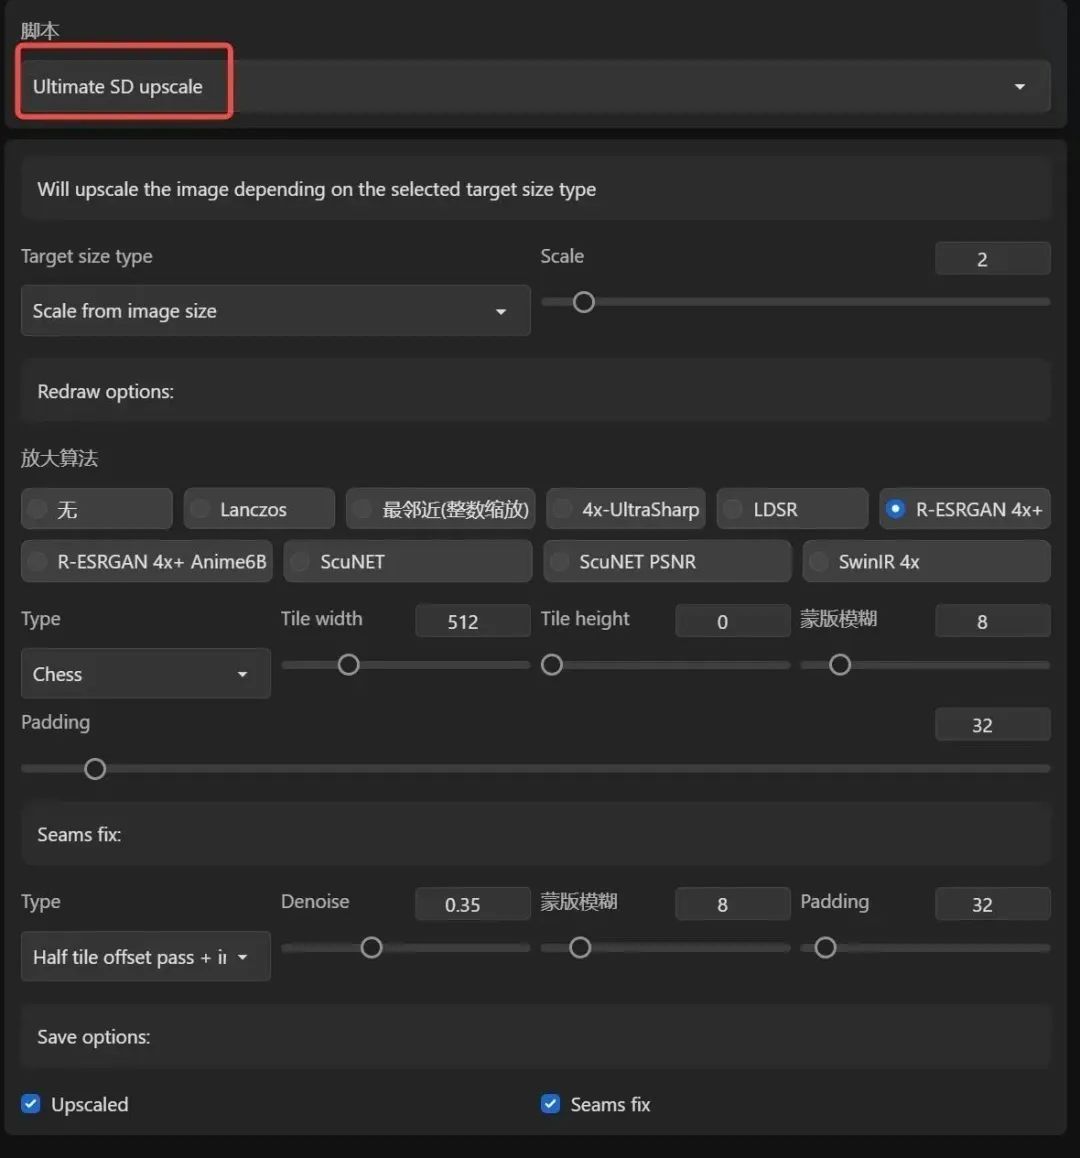Viewport: 1080px width, 1158px height.
Task: Click the Half tile offset dropdown arrow icon
Action: tap(242, 957)
